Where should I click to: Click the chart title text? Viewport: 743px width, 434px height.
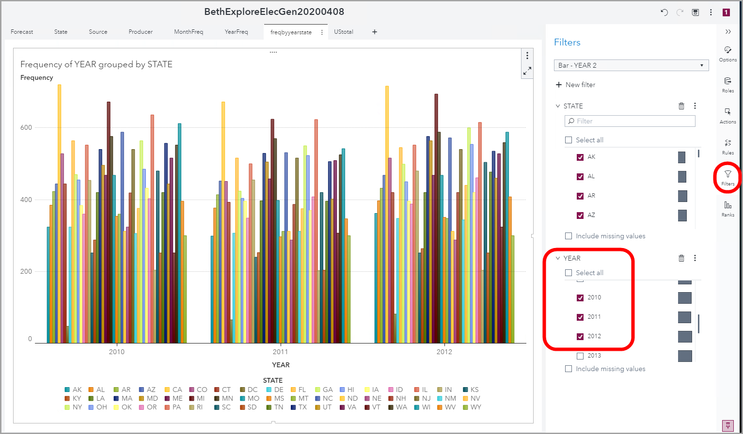coord(96,64)
